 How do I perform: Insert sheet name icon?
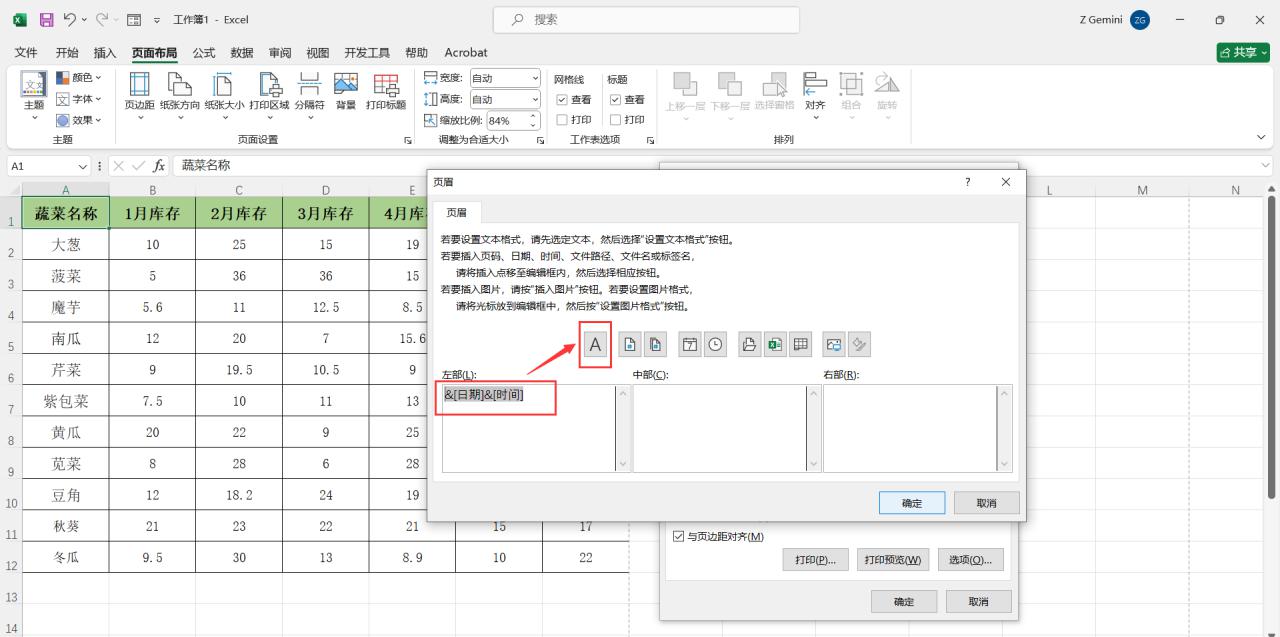coord(800,344)
